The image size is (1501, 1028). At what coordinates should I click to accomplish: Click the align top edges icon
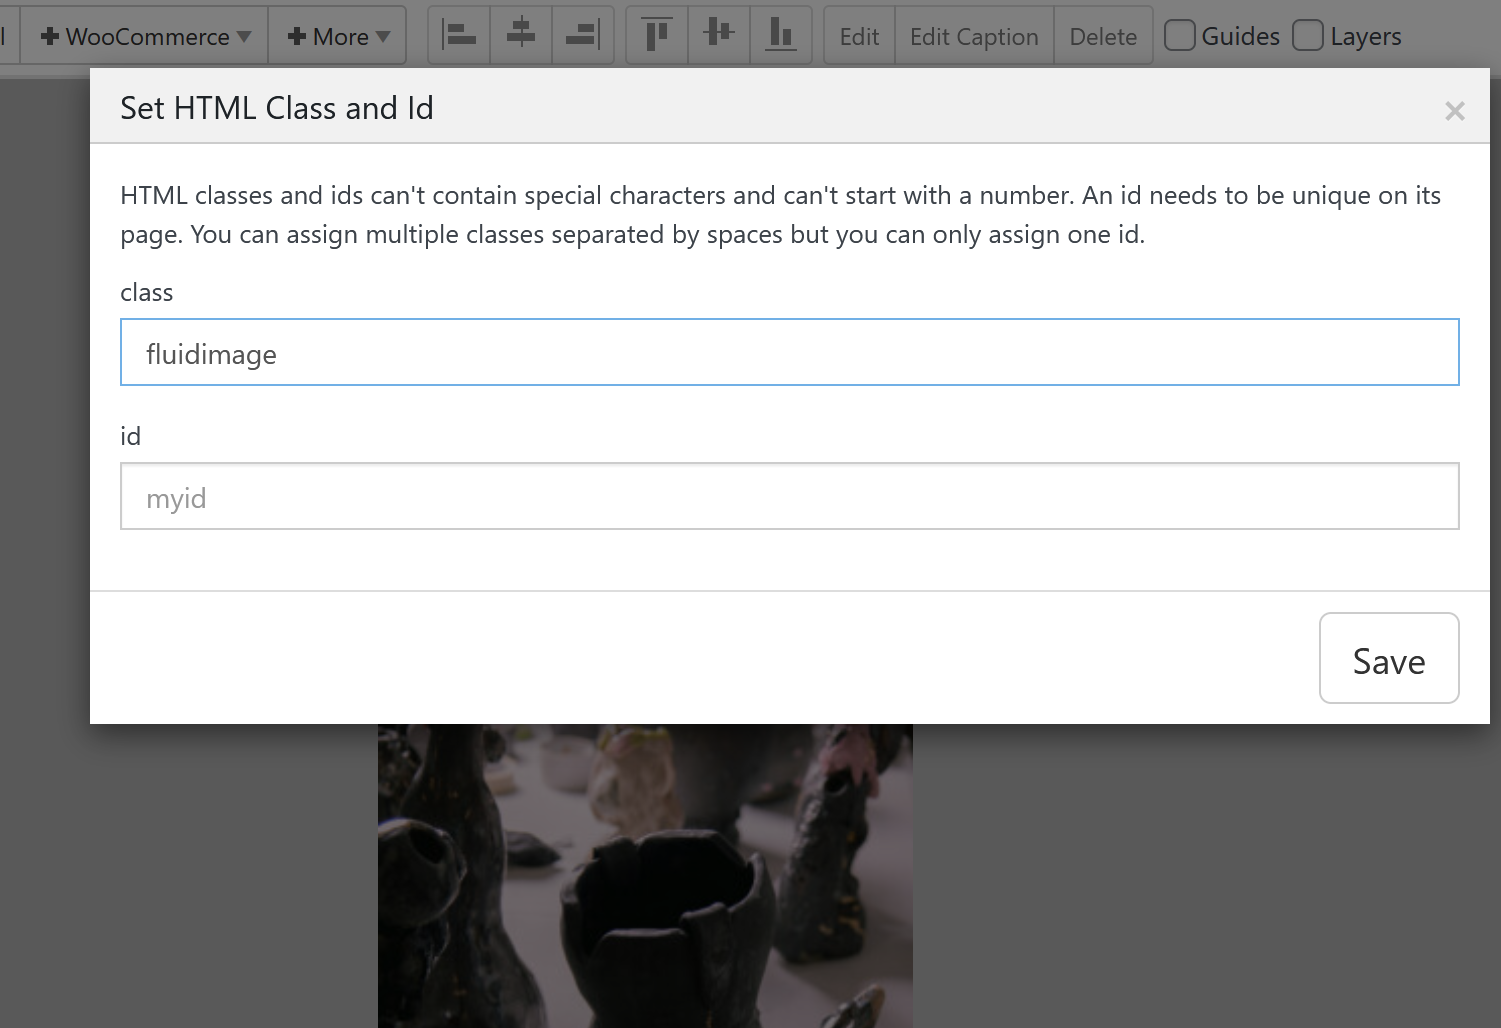[657, 36]
